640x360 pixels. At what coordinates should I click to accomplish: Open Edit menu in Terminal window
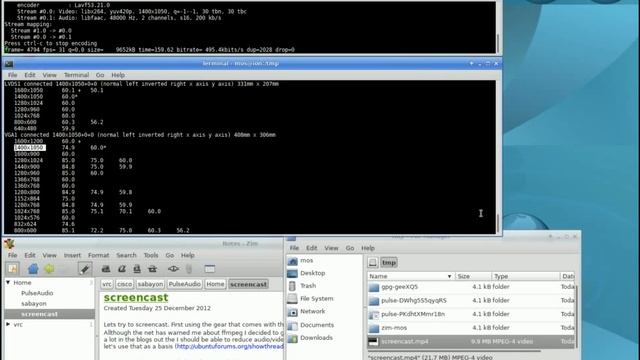pos(30,75)
